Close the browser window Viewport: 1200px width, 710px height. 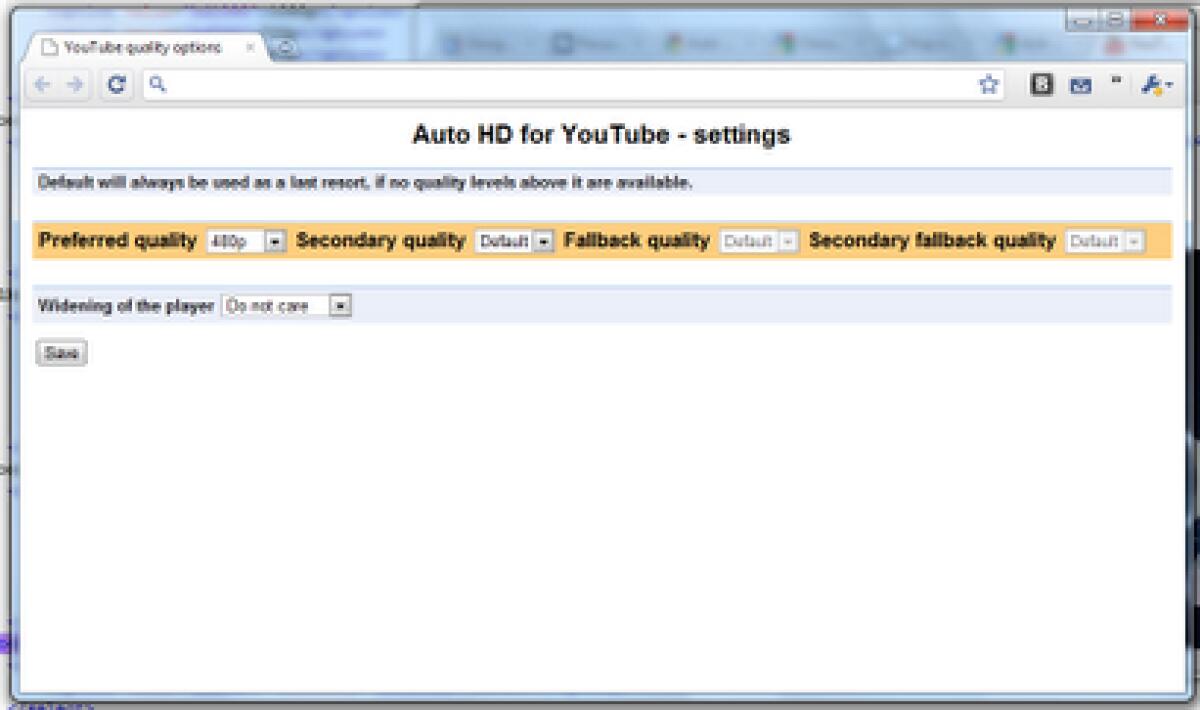[1159, 18]
